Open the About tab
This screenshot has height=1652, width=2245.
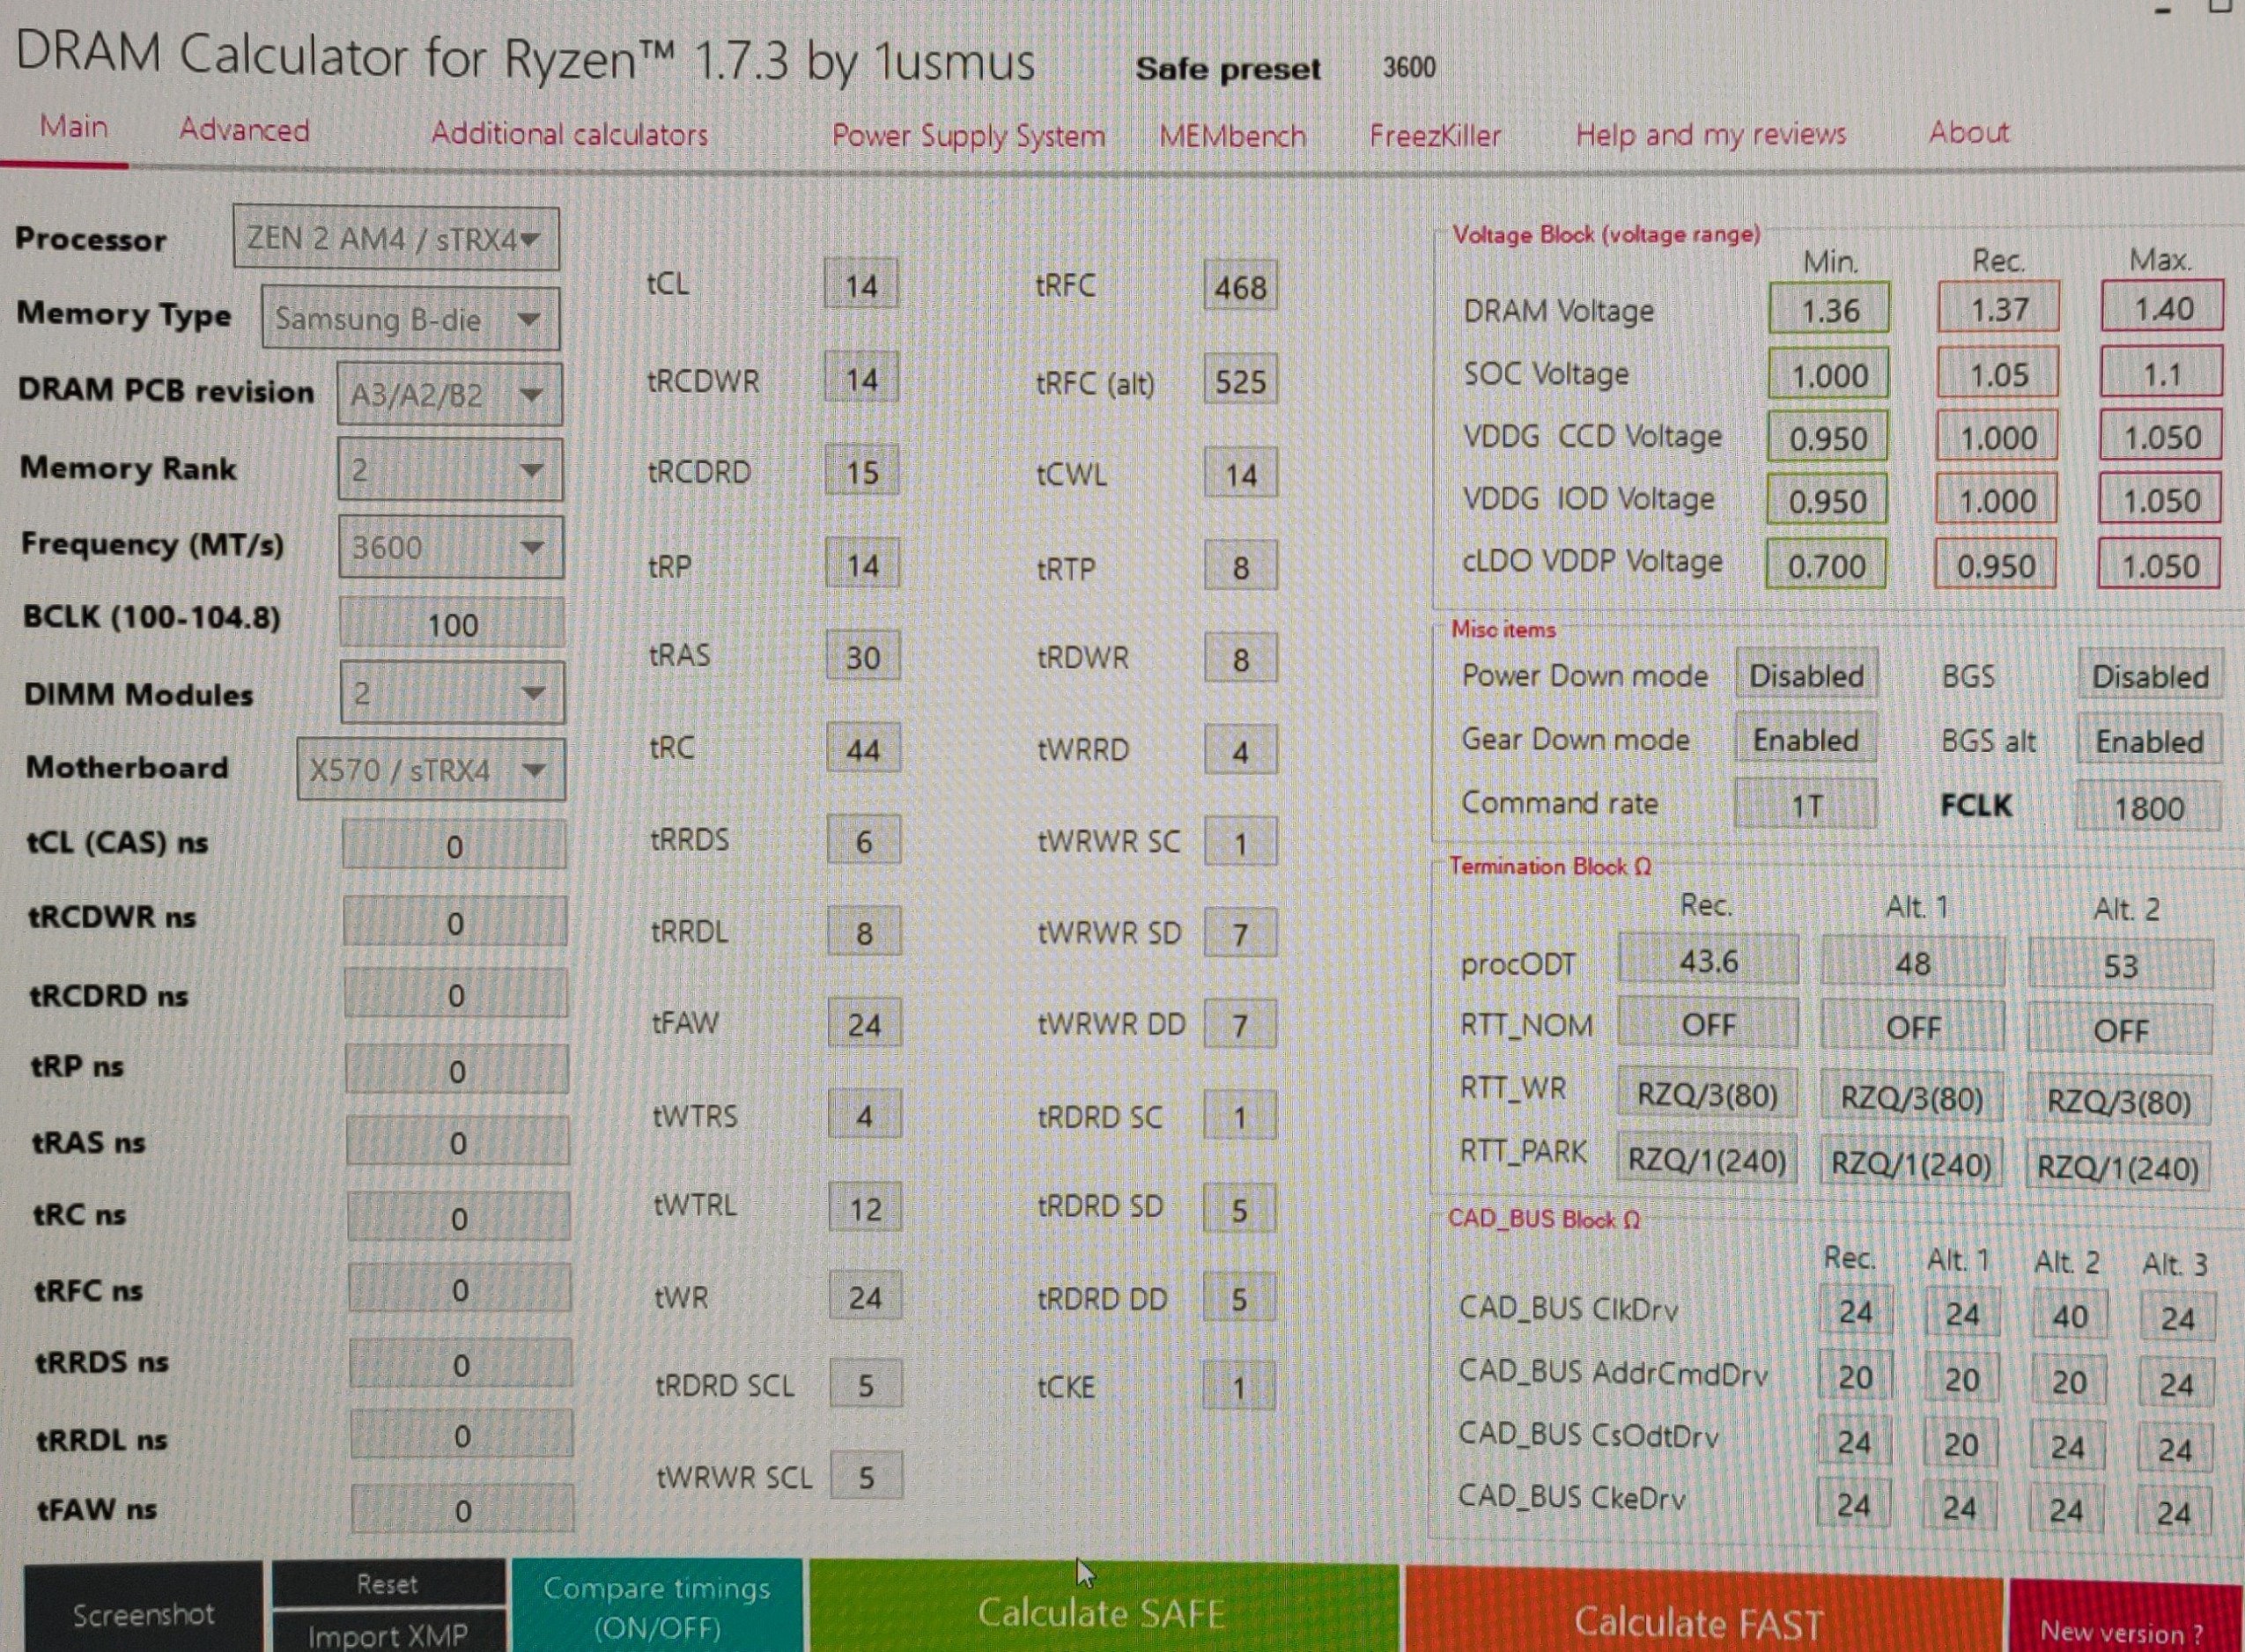1968,132
